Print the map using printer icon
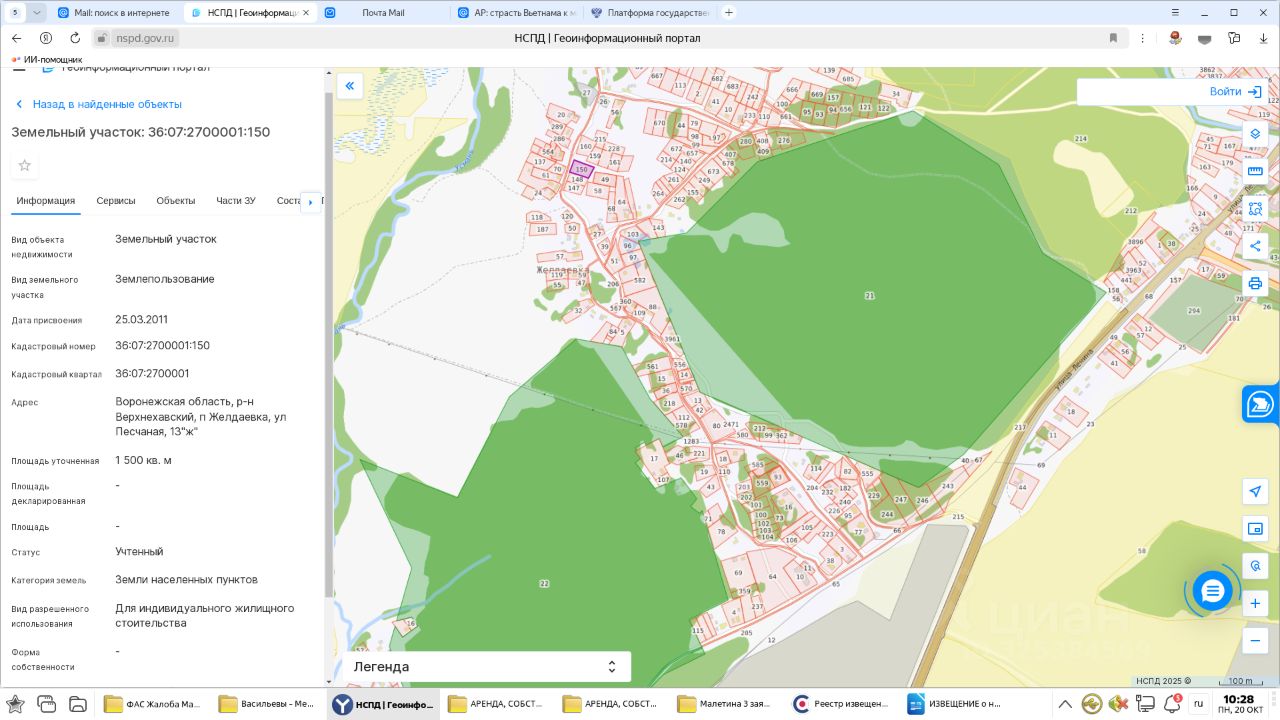The width and height of the screenshot is (1280, 720). 1255,283
